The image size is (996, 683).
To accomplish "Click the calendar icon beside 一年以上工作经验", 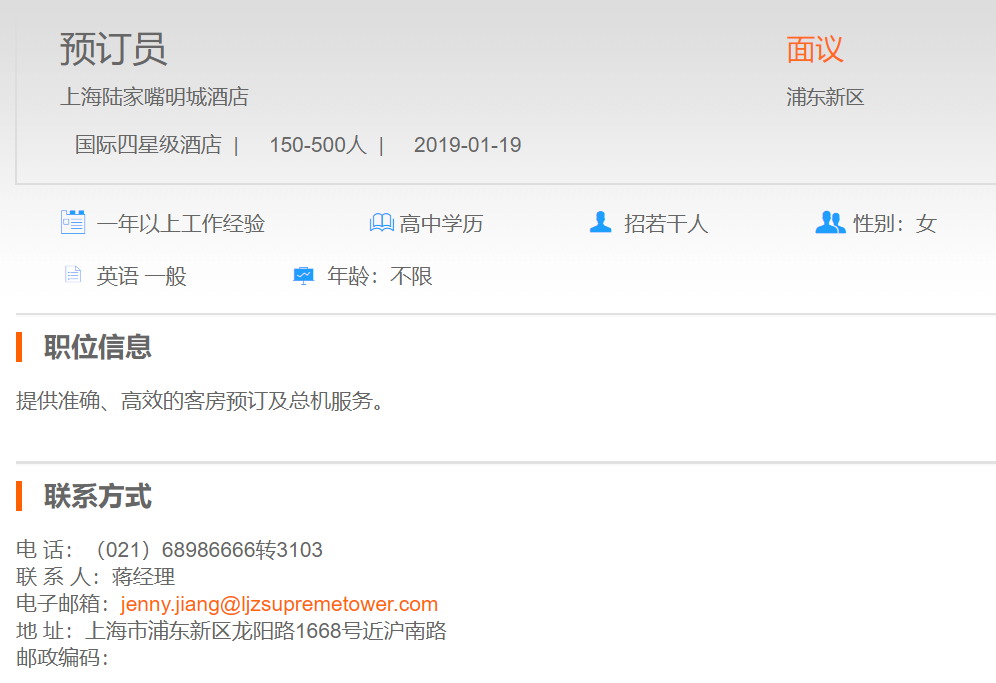I will pyautogui.click(x=73, y=223).
